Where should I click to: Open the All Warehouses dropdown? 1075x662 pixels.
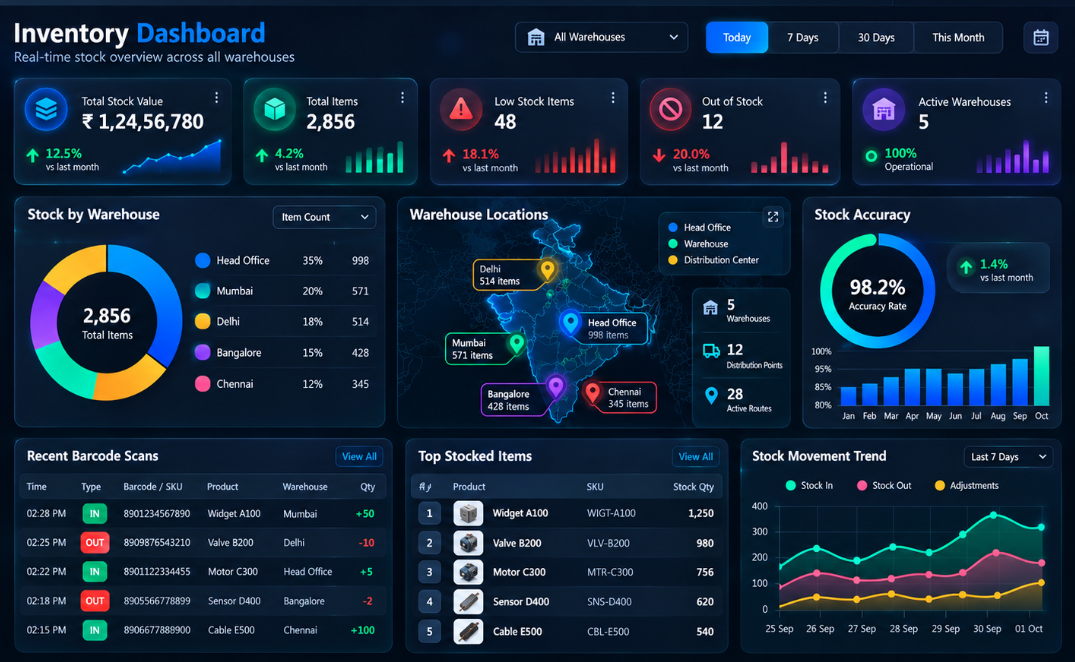coord(601,37)
